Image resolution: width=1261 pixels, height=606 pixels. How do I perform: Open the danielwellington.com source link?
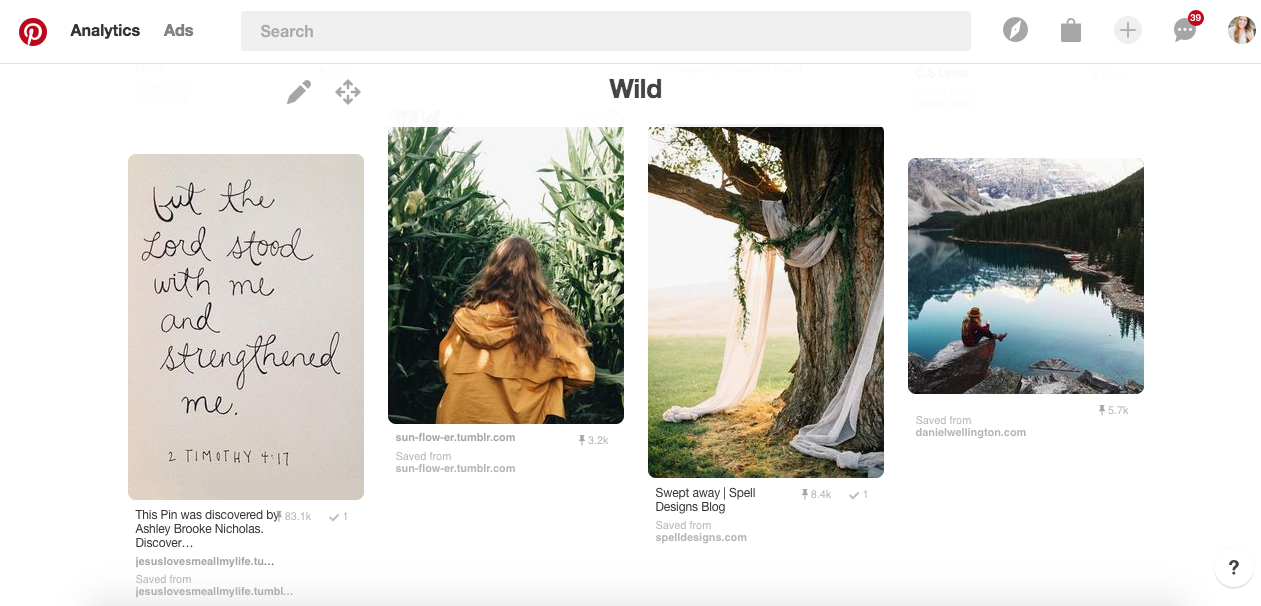tap(970, 432)
